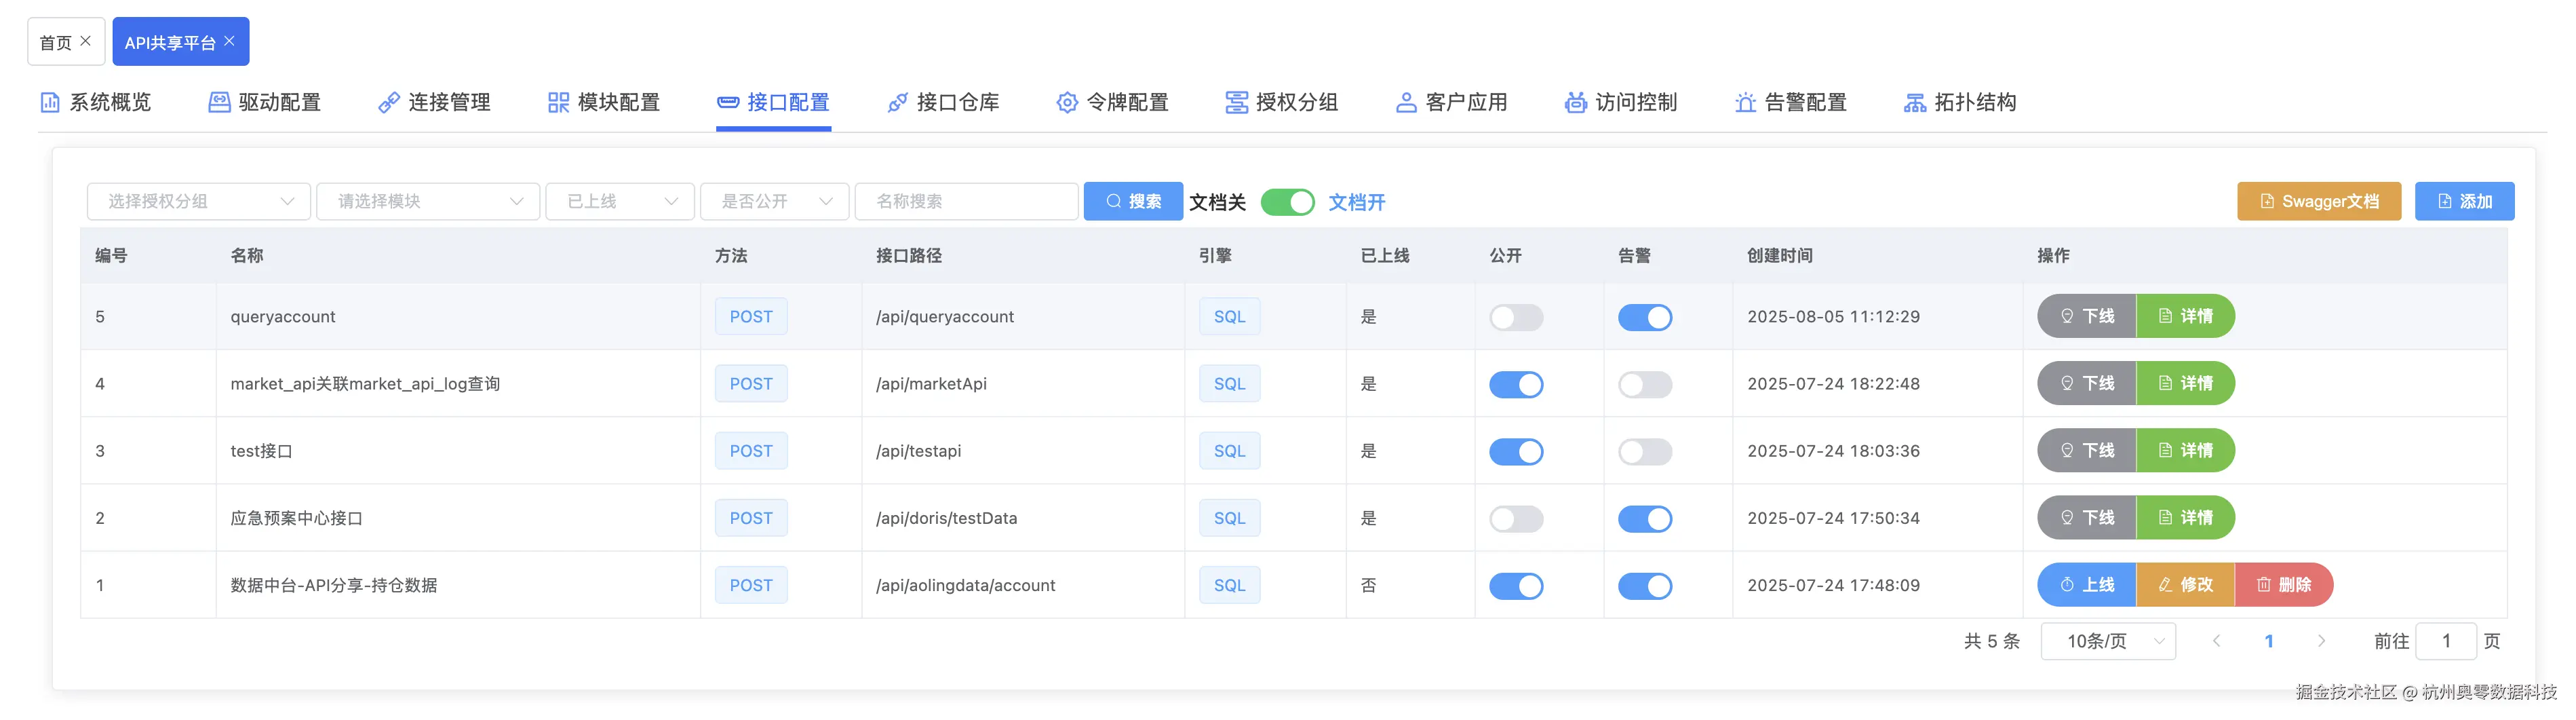Screen dimensions: 2576x720
Task: Enable 公开 switch for queryaccount
Action: click(1516, 317)
